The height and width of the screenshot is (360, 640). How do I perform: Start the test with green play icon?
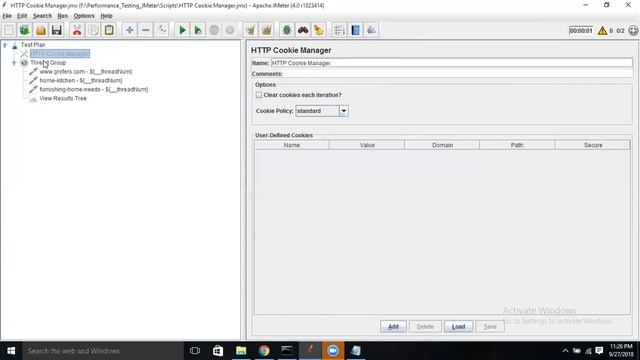[x=182, y=30]
